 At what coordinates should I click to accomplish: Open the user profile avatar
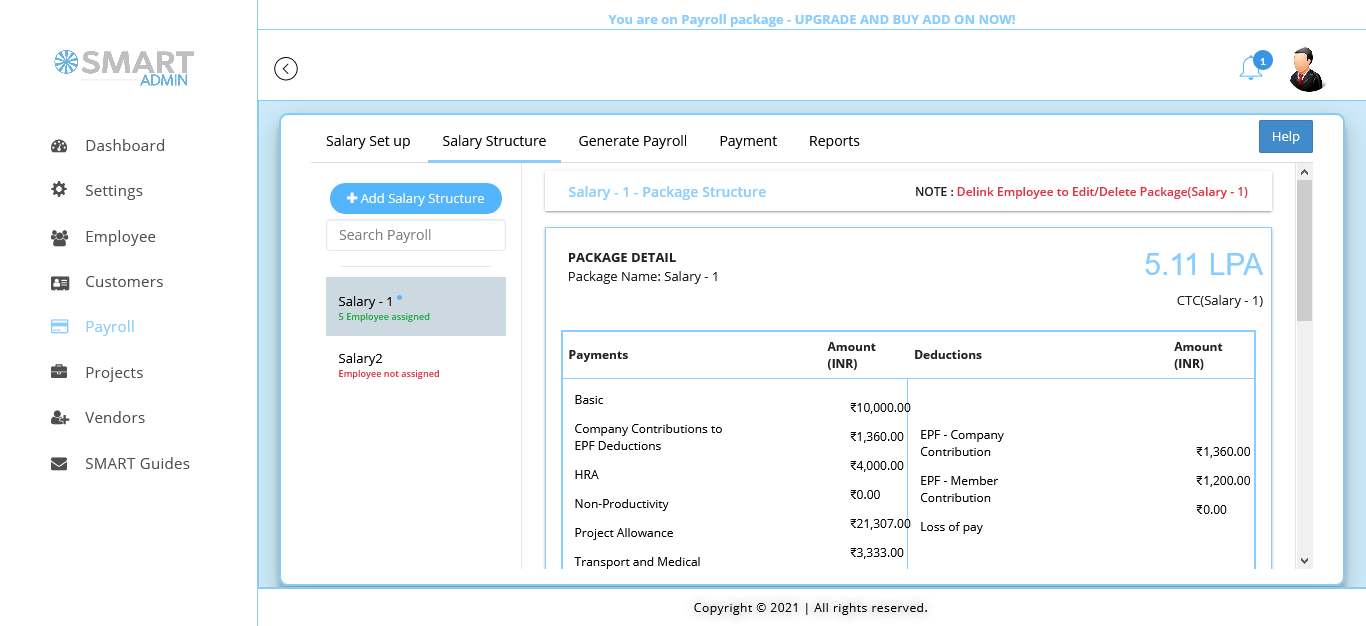(1306, 69)
